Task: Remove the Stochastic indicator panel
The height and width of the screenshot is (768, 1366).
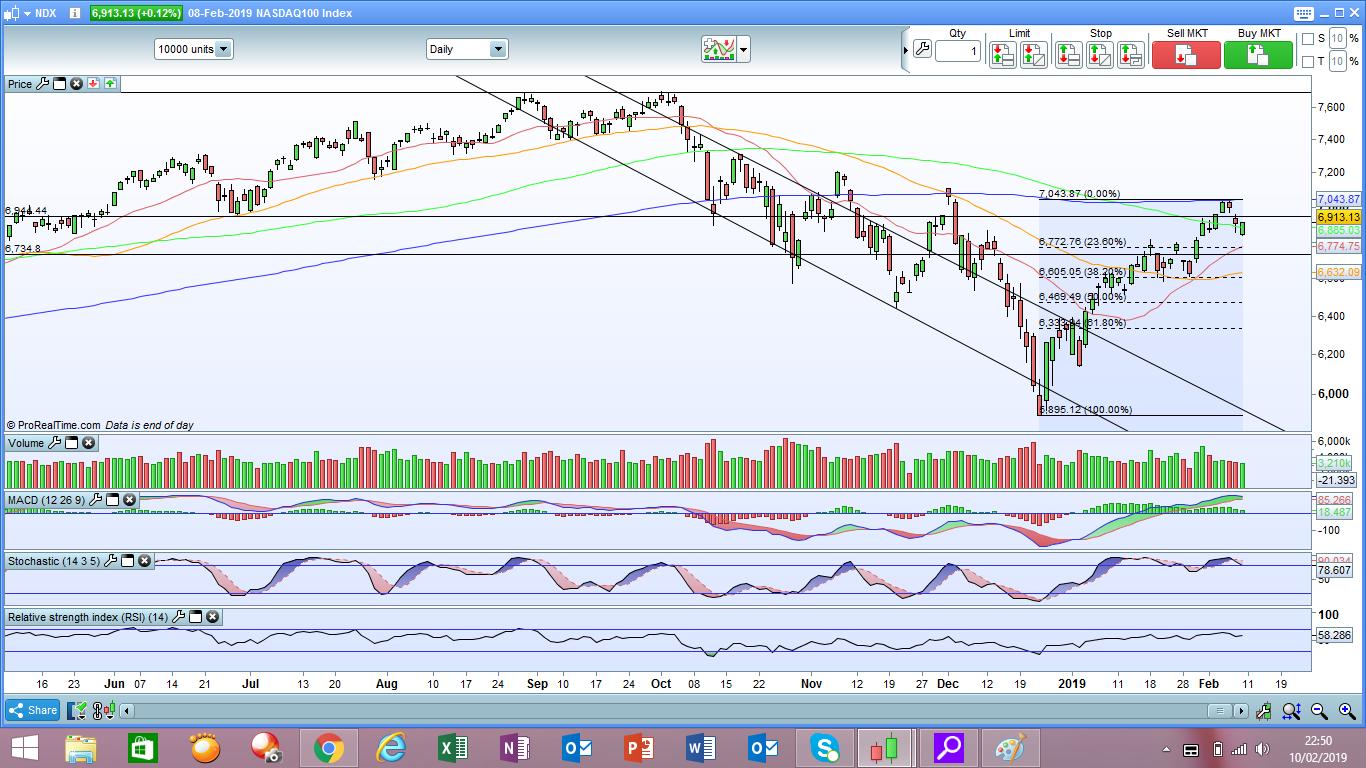Action: click(145, 561)
